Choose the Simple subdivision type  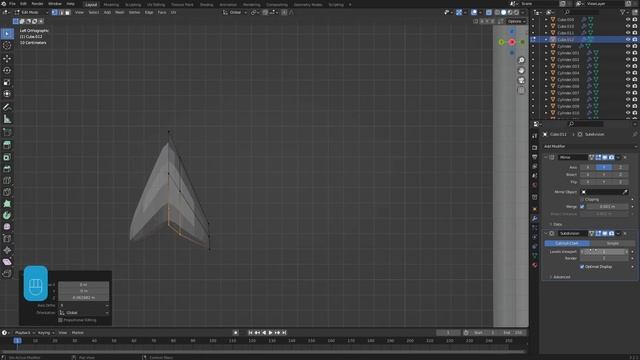point(612,243)
